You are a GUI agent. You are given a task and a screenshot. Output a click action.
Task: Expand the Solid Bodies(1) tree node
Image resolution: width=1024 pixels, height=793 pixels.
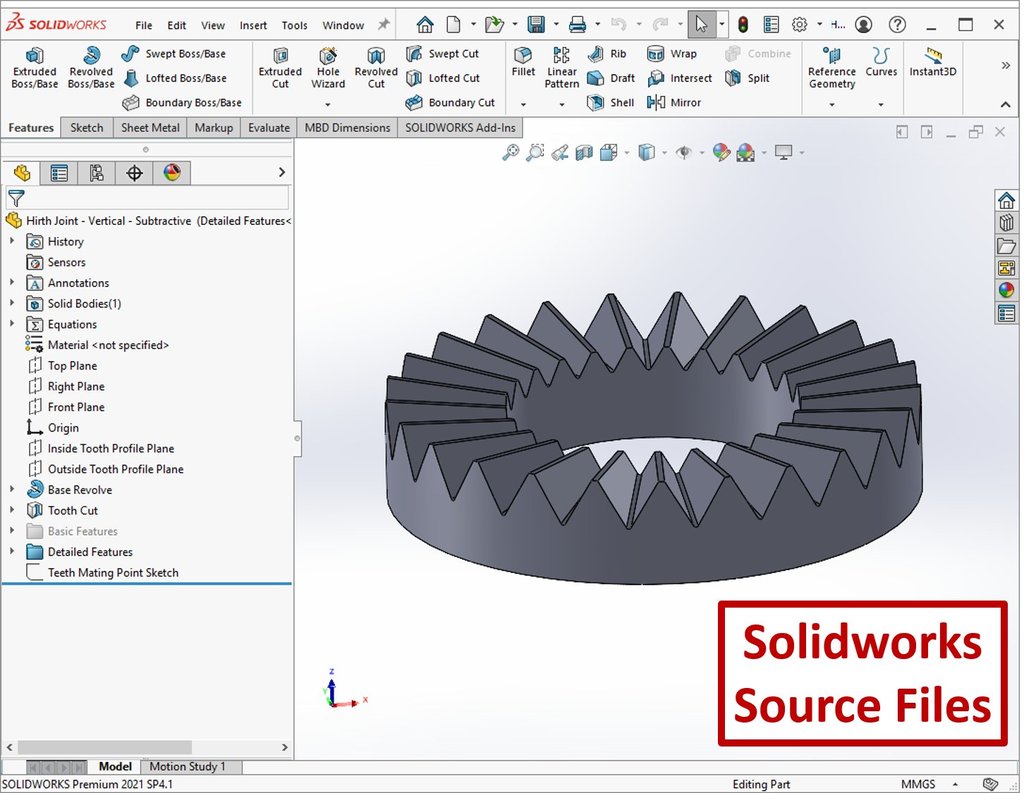(x=12, y=303)
